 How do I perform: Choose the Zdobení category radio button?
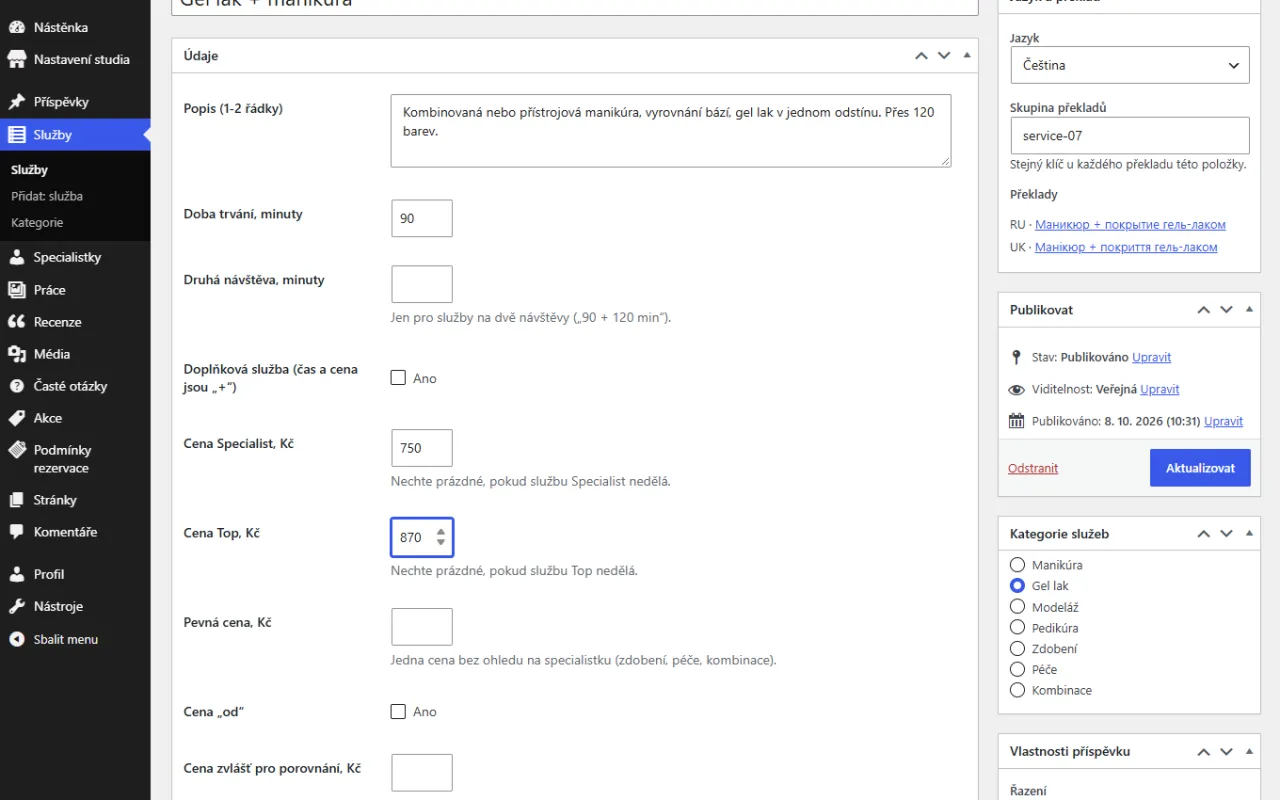(1018, 649)
